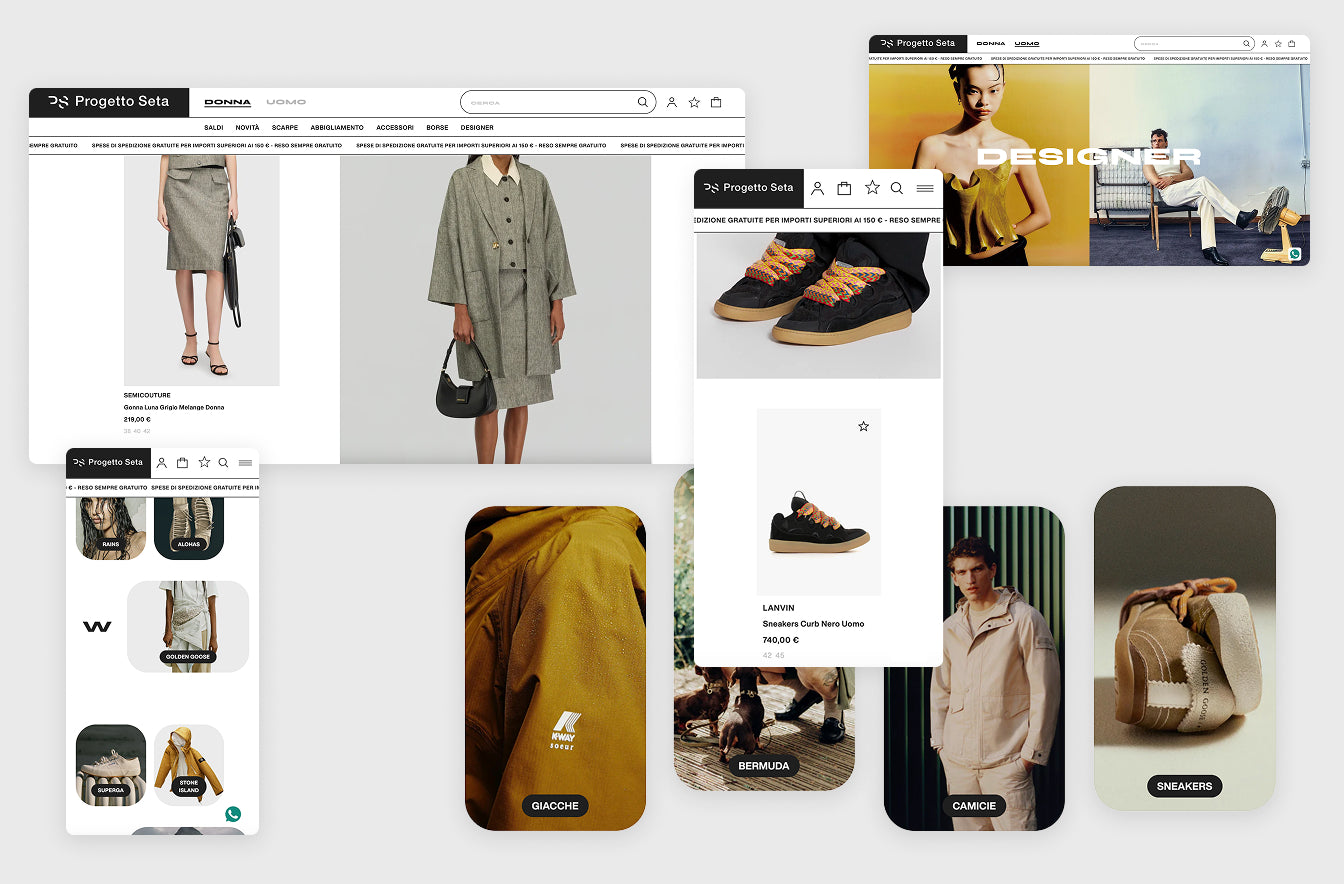Open SCARPE menu item
1344x884 pixels.
click(285, 128)
